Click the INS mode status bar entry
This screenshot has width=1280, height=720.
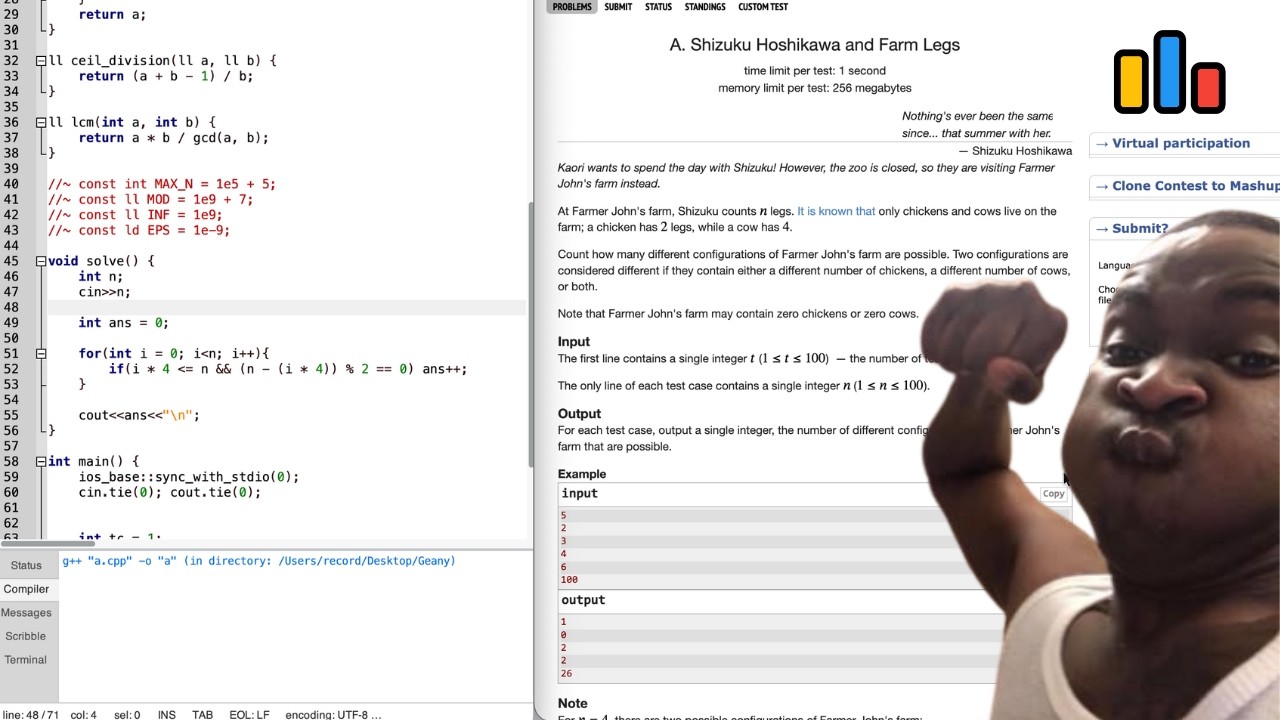[x=166, y=715]
